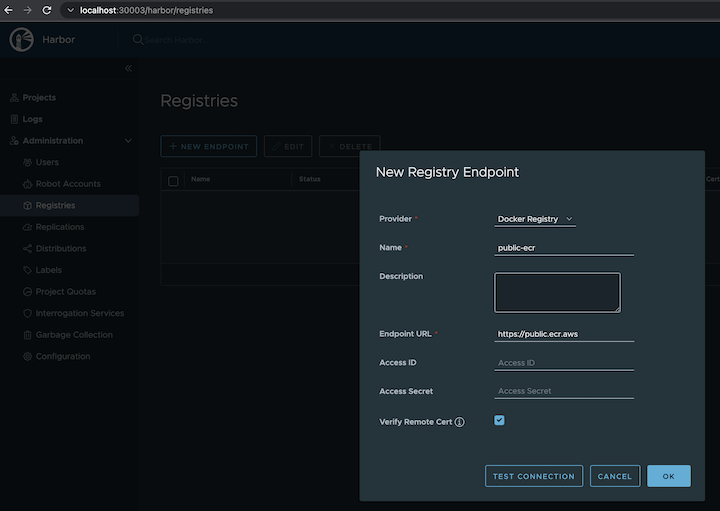720x511 pixels.
Task: Go to Replications in sidebar
Action: [x=60, y=227]
